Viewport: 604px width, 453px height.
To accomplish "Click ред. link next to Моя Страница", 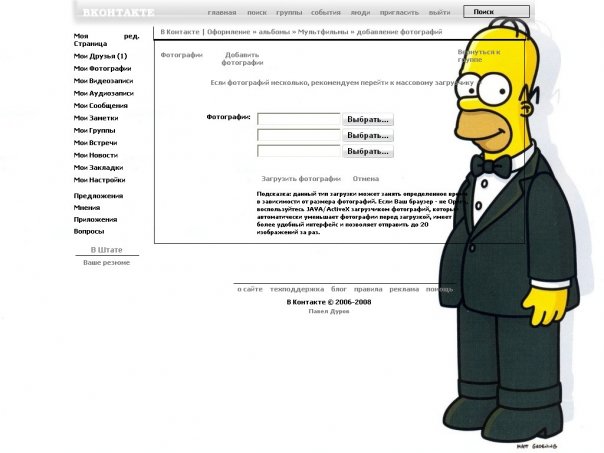I will click(132, 36).
